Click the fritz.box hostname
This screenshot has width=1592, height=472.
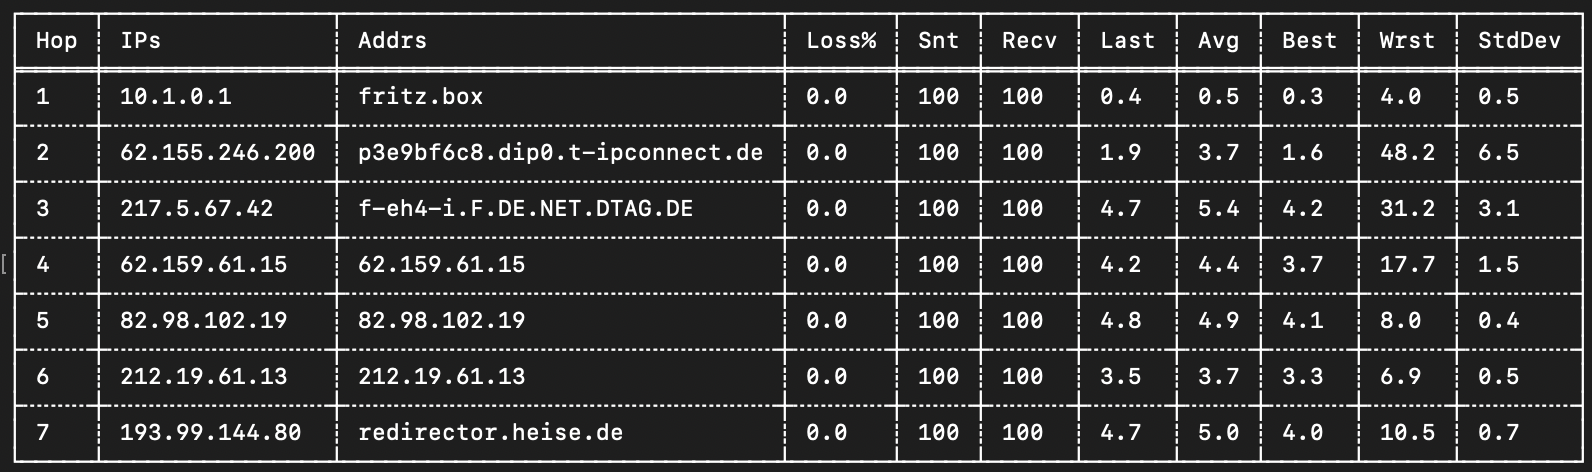(421, 97)
